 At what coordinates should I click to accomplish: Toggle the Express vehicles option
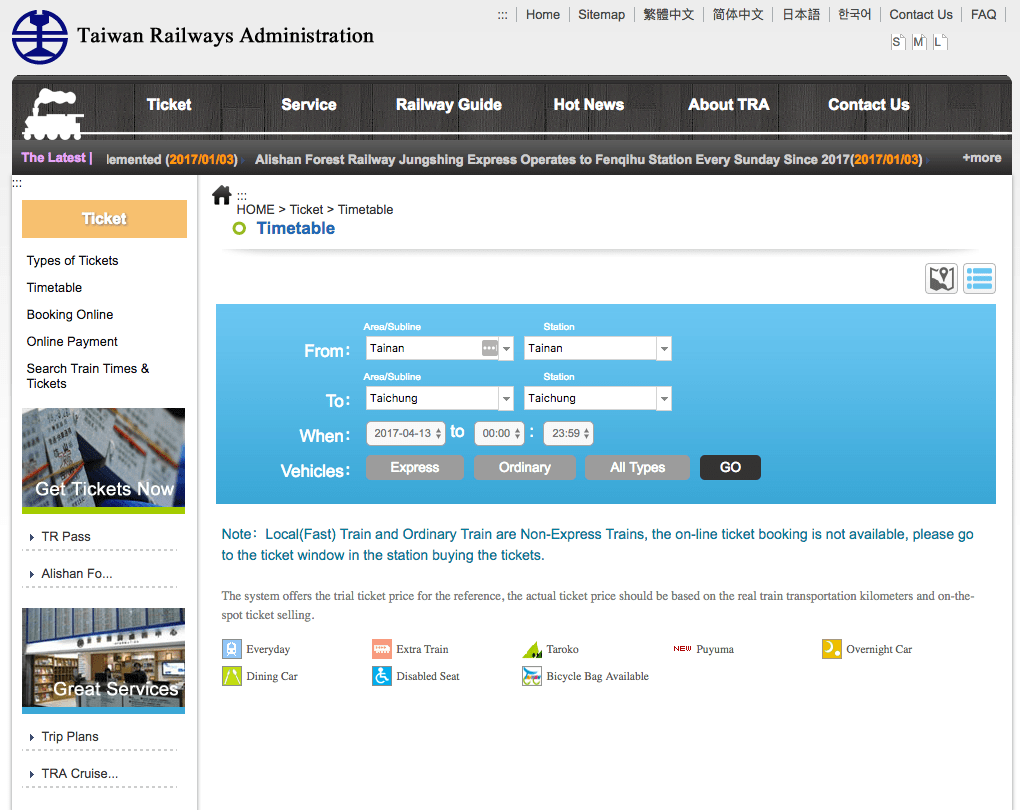coord(414,467)
